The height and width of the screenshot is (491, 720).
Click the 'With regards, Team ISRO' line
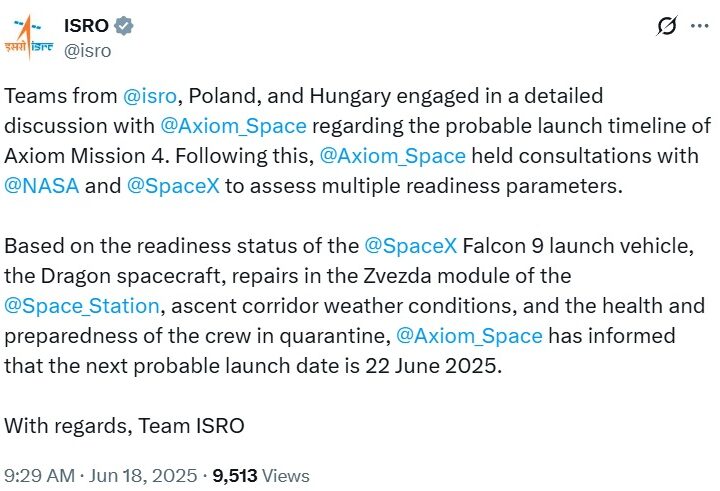[x=124, y=425]
